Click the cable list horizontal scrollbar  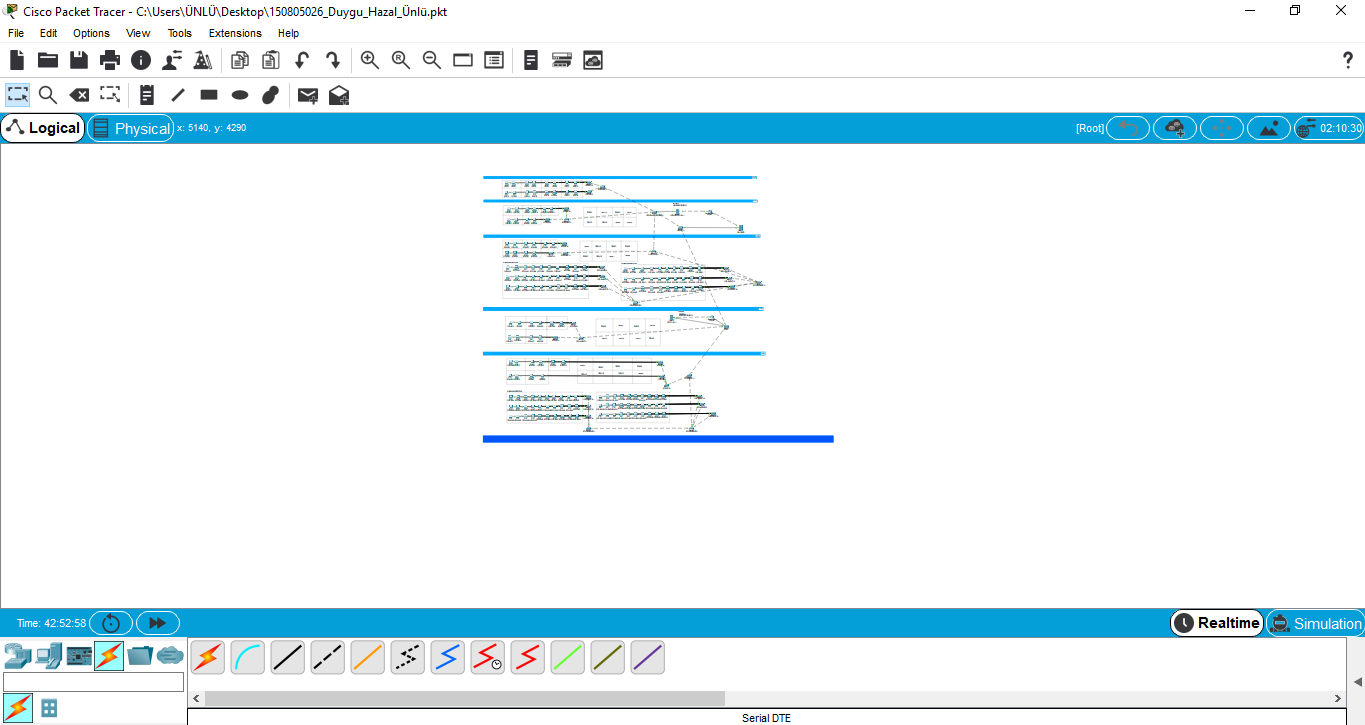tap(464, 698)
